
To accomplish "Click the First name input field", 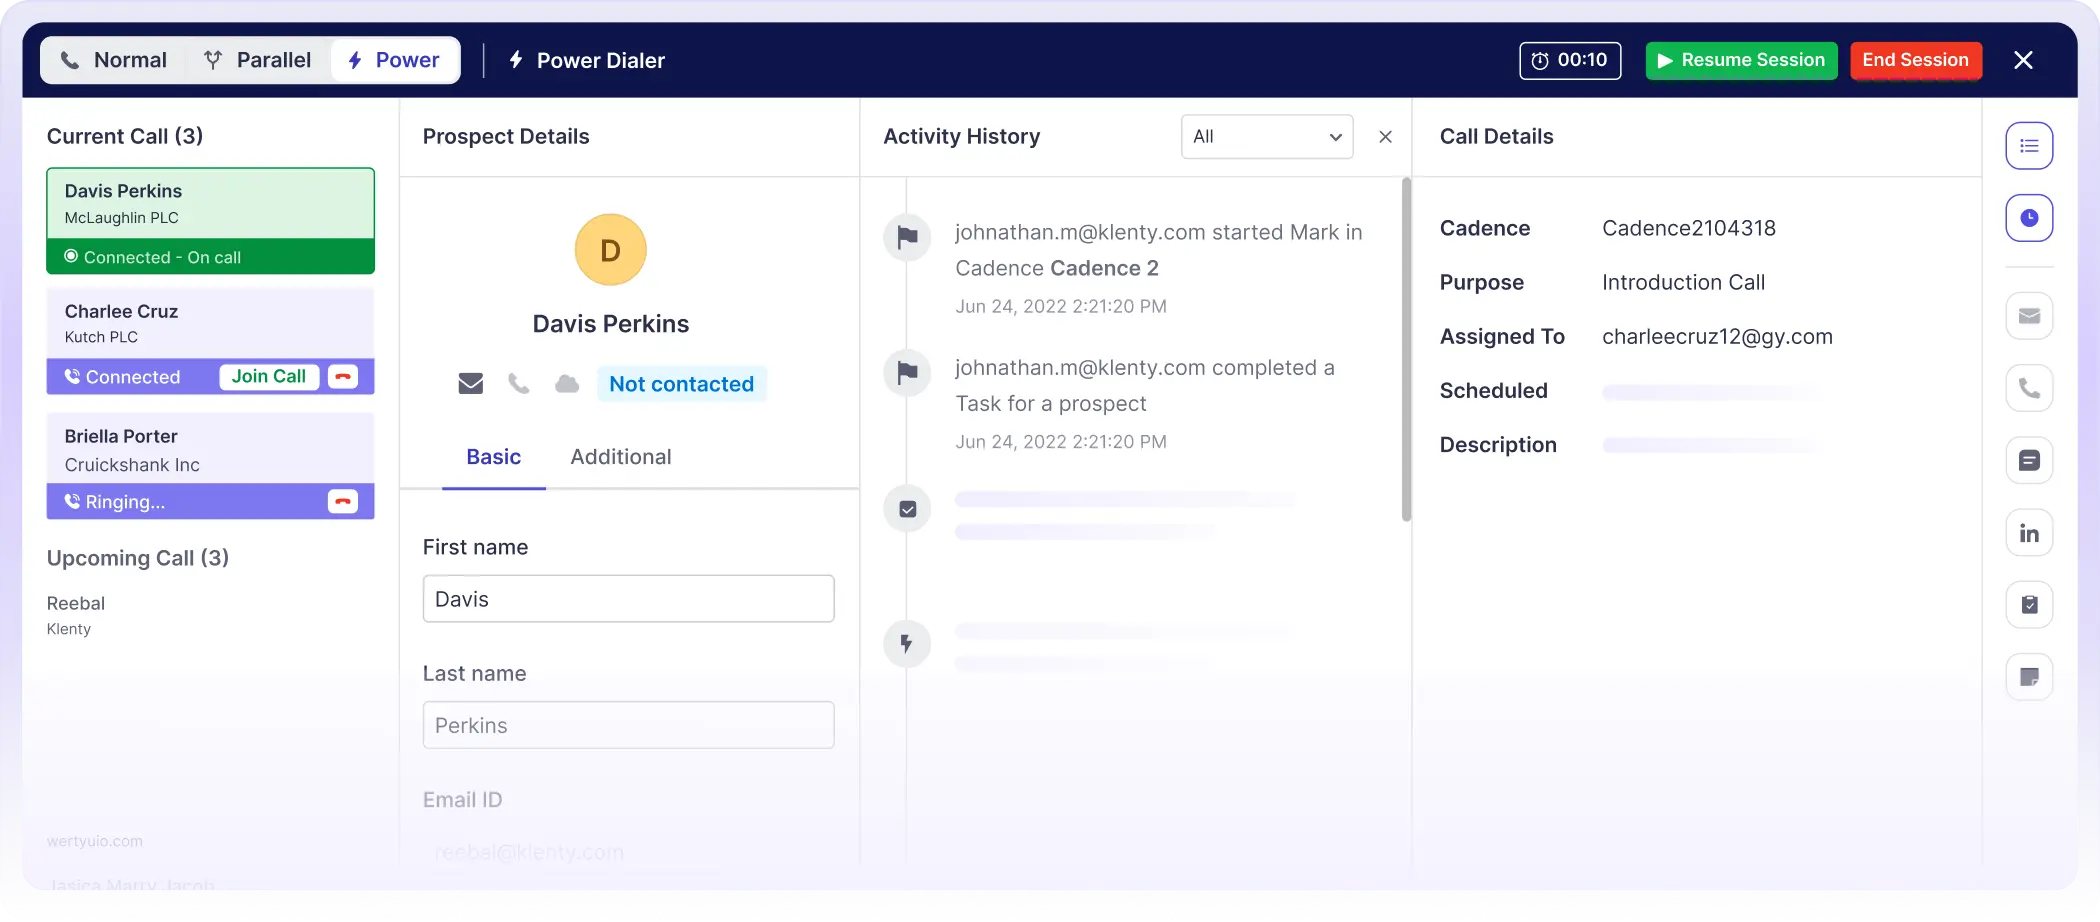I will [628, 599].
